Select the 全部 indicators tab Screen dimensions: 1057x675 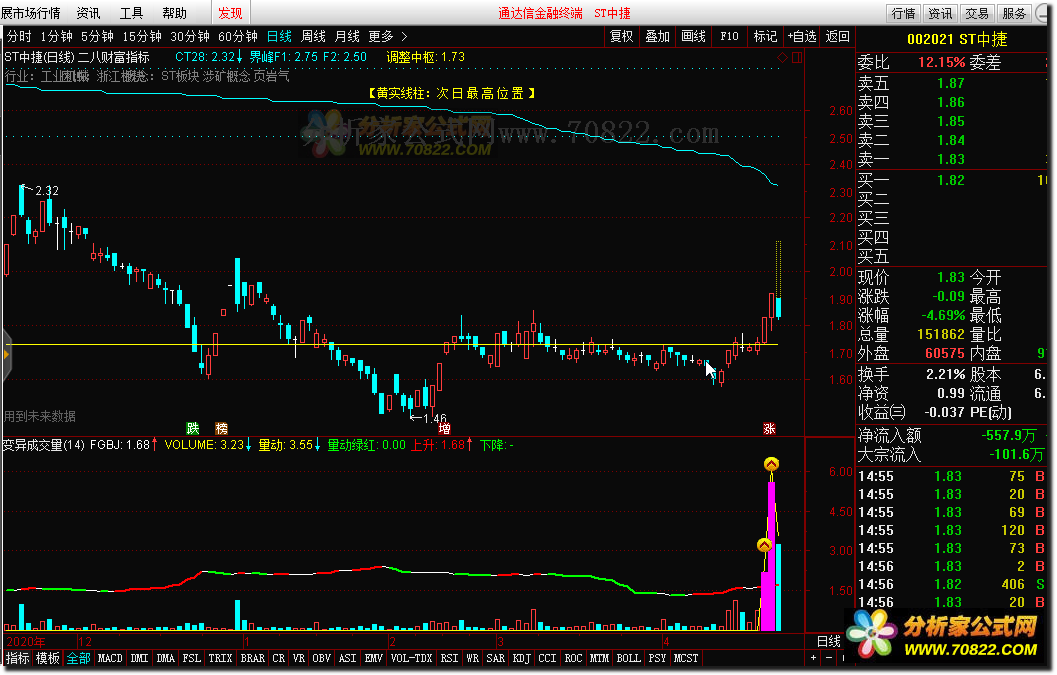78,658
